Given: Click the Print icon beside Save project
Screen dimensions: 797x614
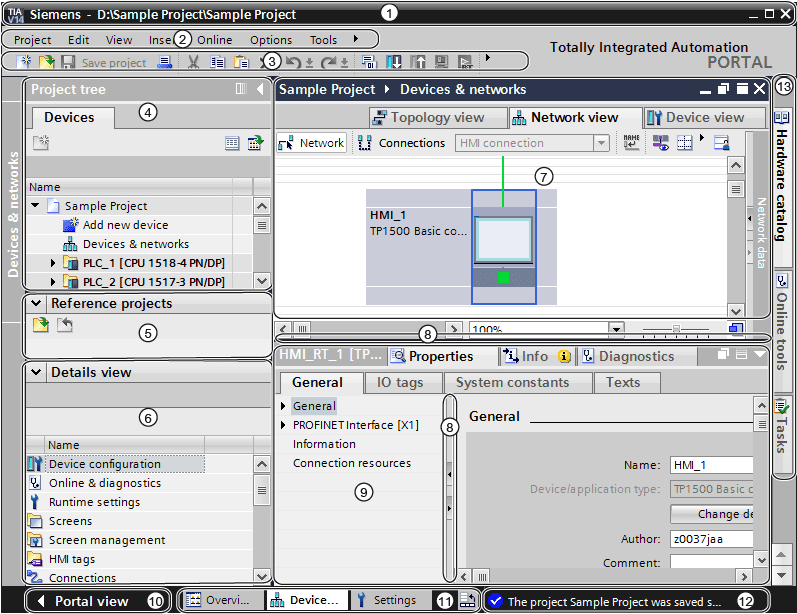Looking at the screenshot, I should point(165,62).
